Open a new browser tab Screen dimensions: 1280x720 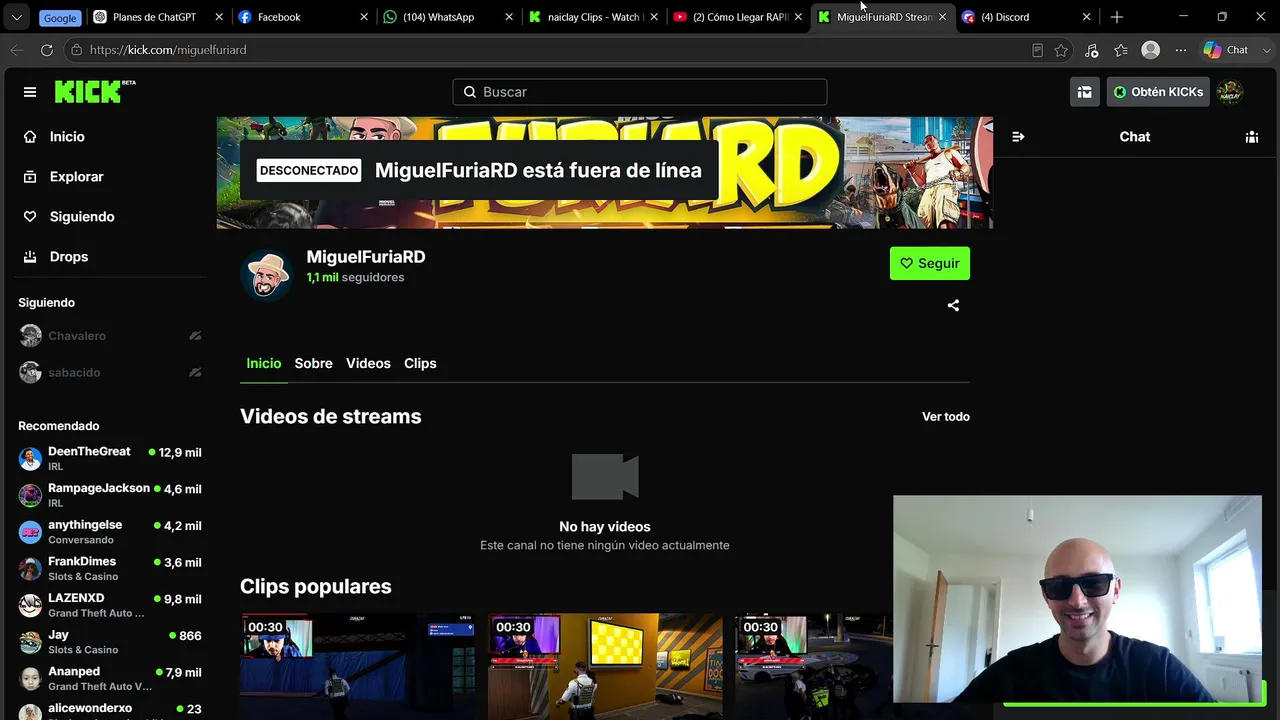point(1117,17)
